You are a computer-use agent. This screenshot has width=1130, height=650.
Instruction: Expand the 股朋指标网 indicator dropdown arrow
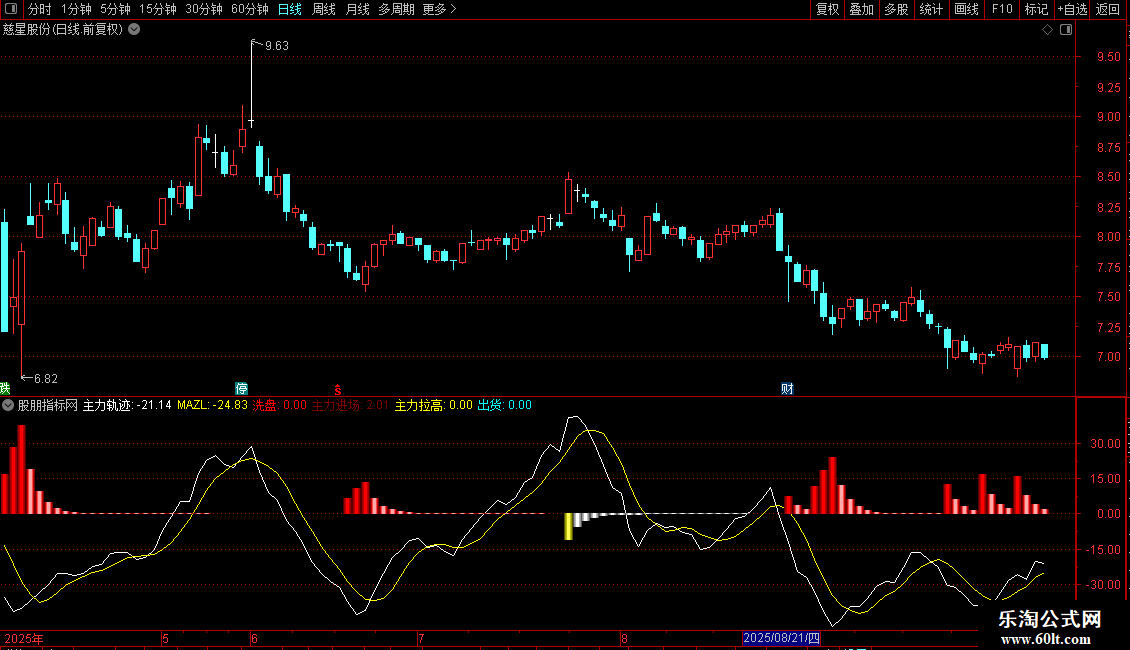(x=8, y=405)
